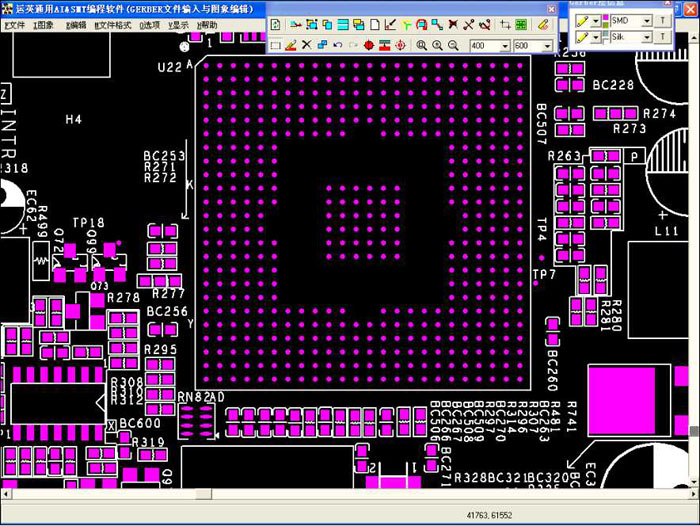Expand the Silk layer dropdown
This screenshot has height=526, width=700.
tap(646, 37)
